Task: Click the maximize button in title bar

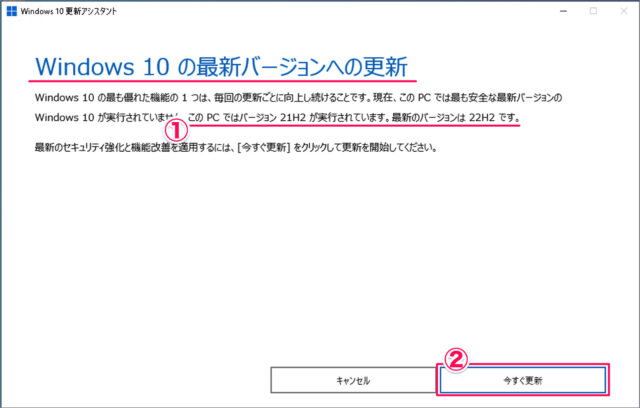Action: click(x=593, y=11)
